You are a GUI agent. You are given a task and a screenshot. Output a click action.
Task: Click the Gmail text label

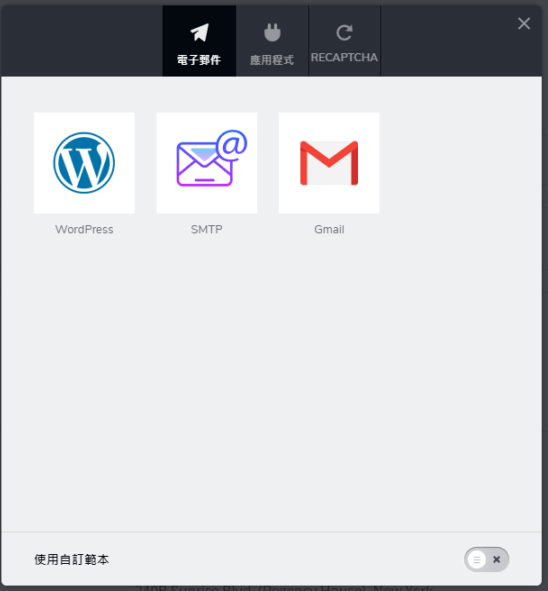pos(329,229)
